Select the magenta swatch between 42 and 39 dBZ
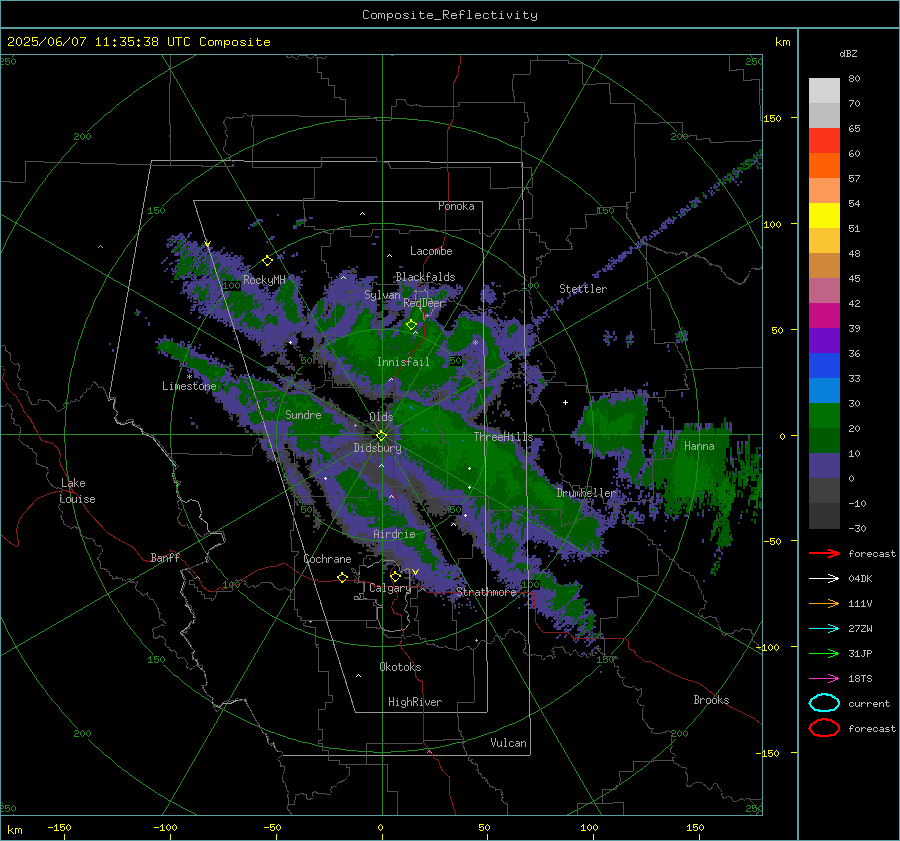900x841 pixels. (824, 316)
